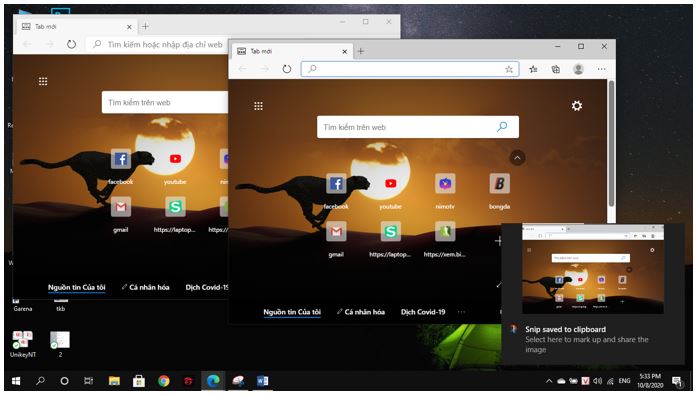This screenshot has width=697, height=396.
Task: Open the snip thumbnail in the notification
Action: (593, 269)
